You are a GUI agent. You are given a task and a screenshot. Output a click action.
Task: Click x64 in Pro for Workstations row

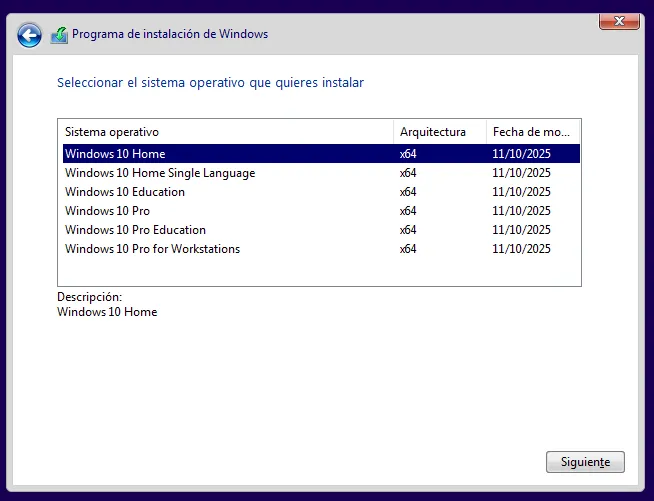(408, 249)
